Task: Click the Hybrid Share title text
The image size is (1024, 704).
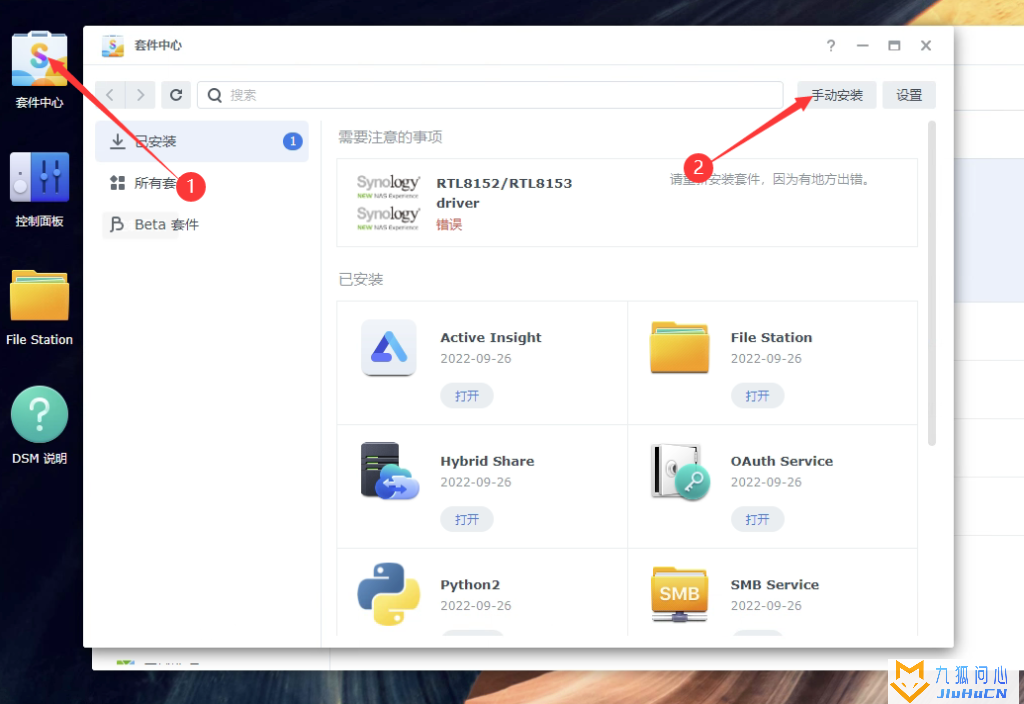Action: click(487, 461)
